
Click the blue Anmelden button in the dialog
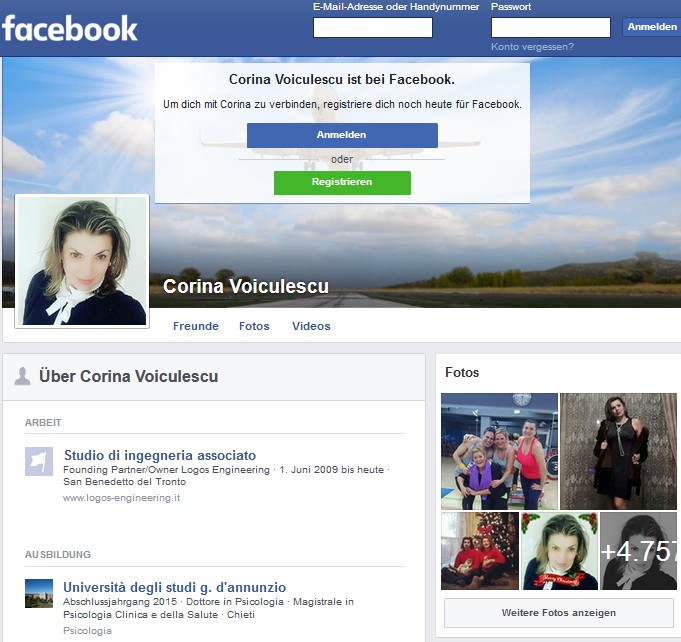342,135
